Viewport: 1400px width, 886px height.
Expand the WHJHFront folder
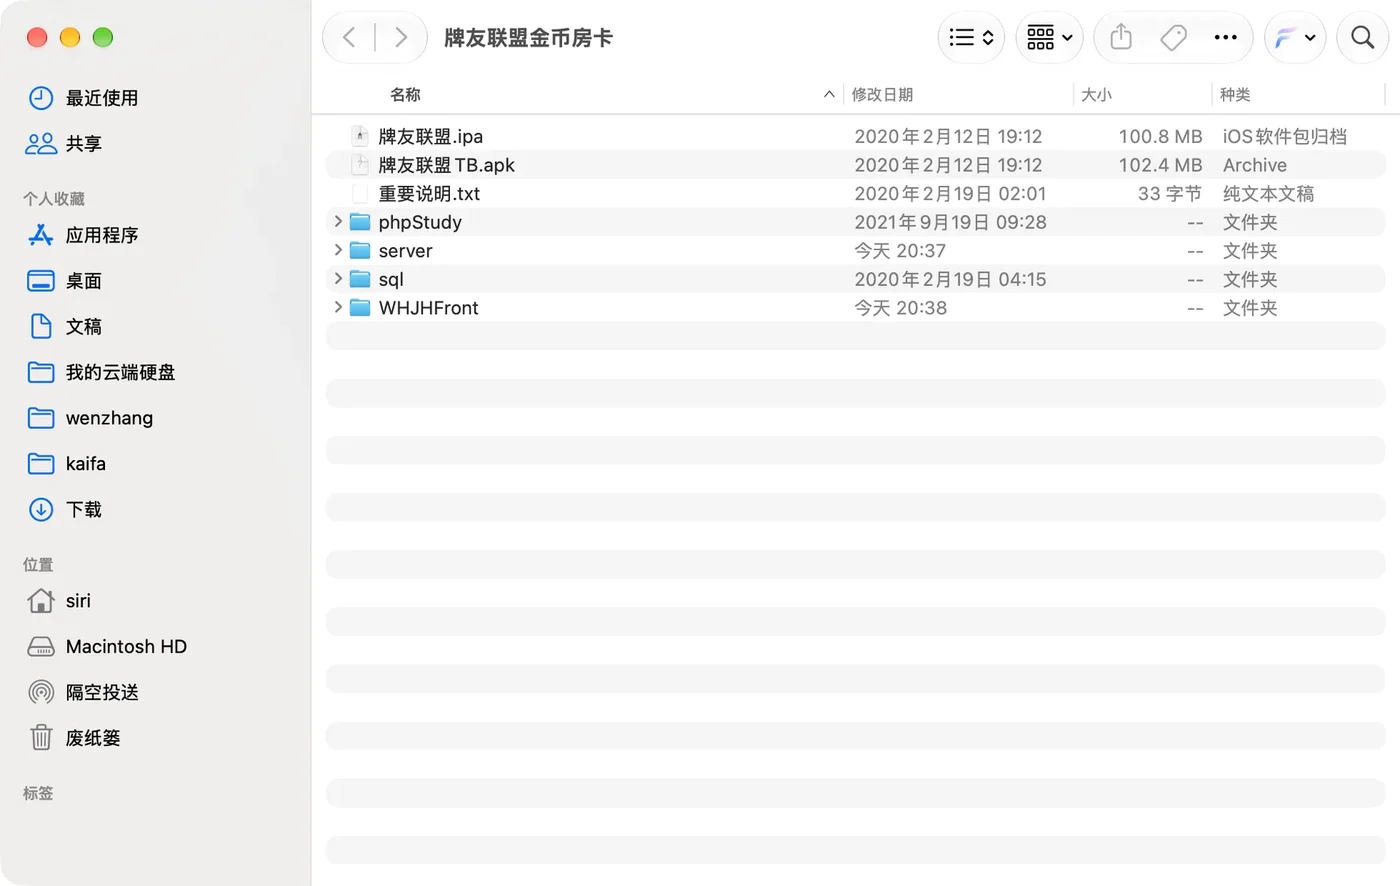pyautogui.click(x=338, y=307)
